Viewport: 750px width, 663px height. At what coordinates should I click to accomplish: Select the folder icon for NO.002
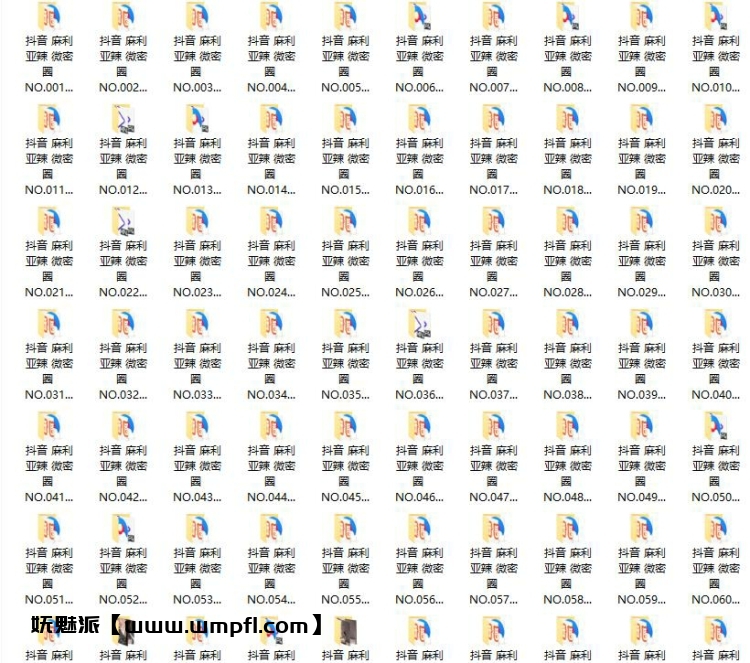123,16
